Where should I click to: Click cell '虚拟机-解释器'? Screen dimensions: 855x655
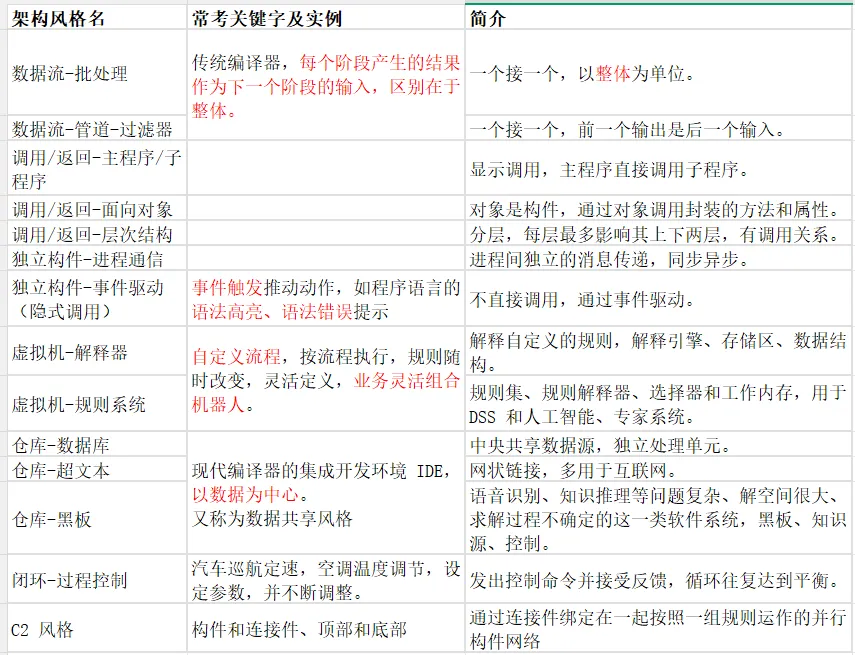[x=97, y=351]
